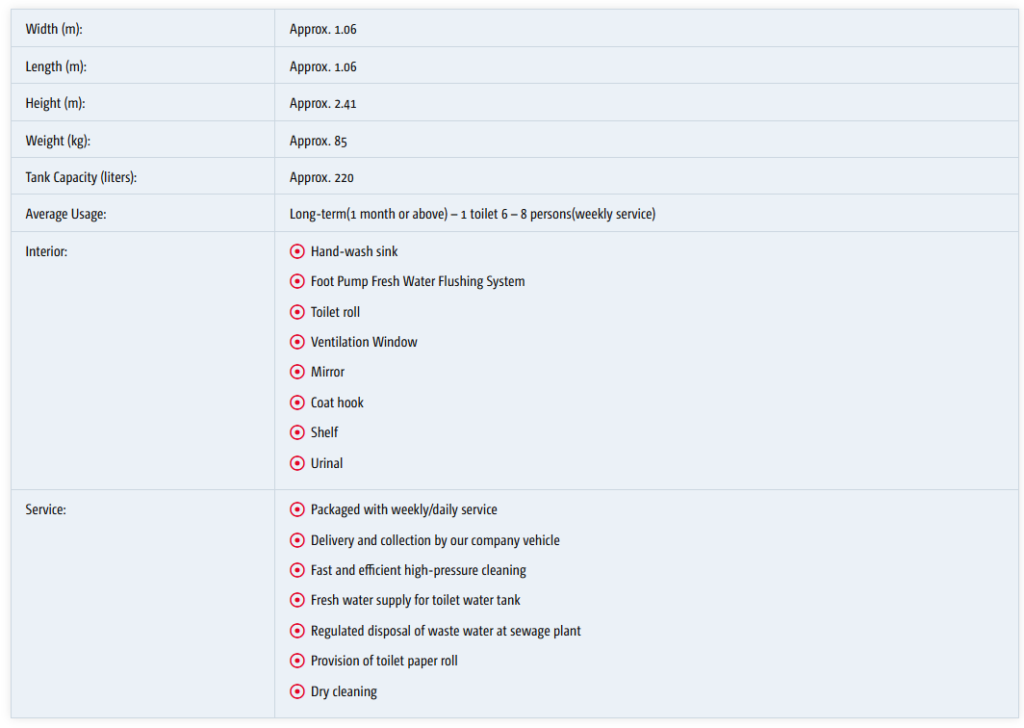
Task: Click the Average Usage row label
Action: [65, 214]
